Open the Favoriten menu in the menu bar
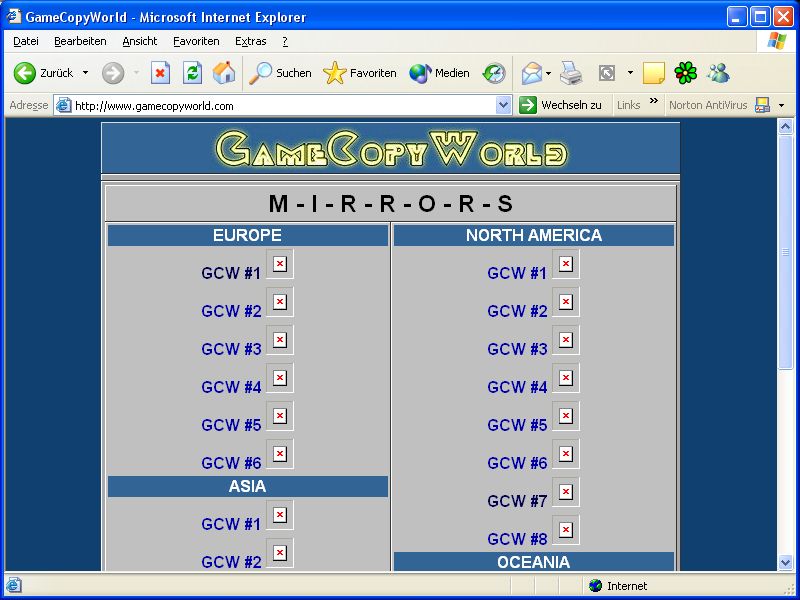The height and width of the screenshot is (600, 800). tap(196, 41)
